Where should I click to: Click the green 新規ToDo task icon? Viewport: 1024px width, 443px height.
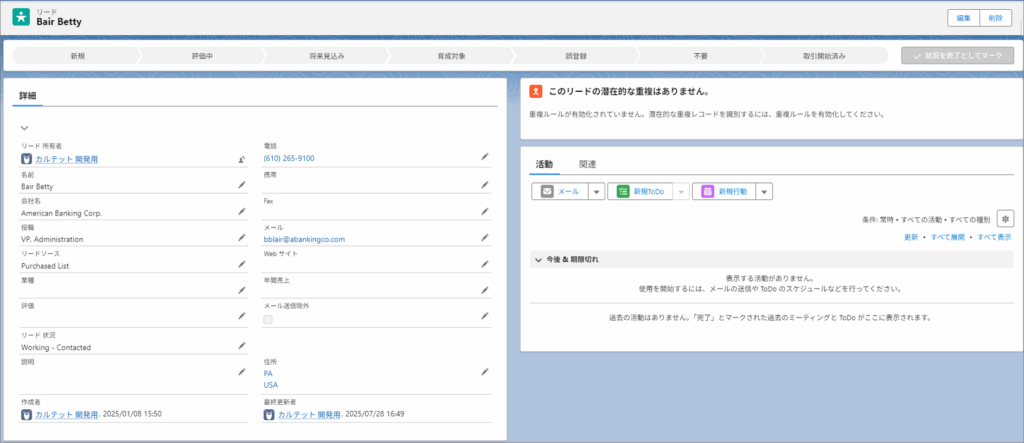click(x=622, y=191)
